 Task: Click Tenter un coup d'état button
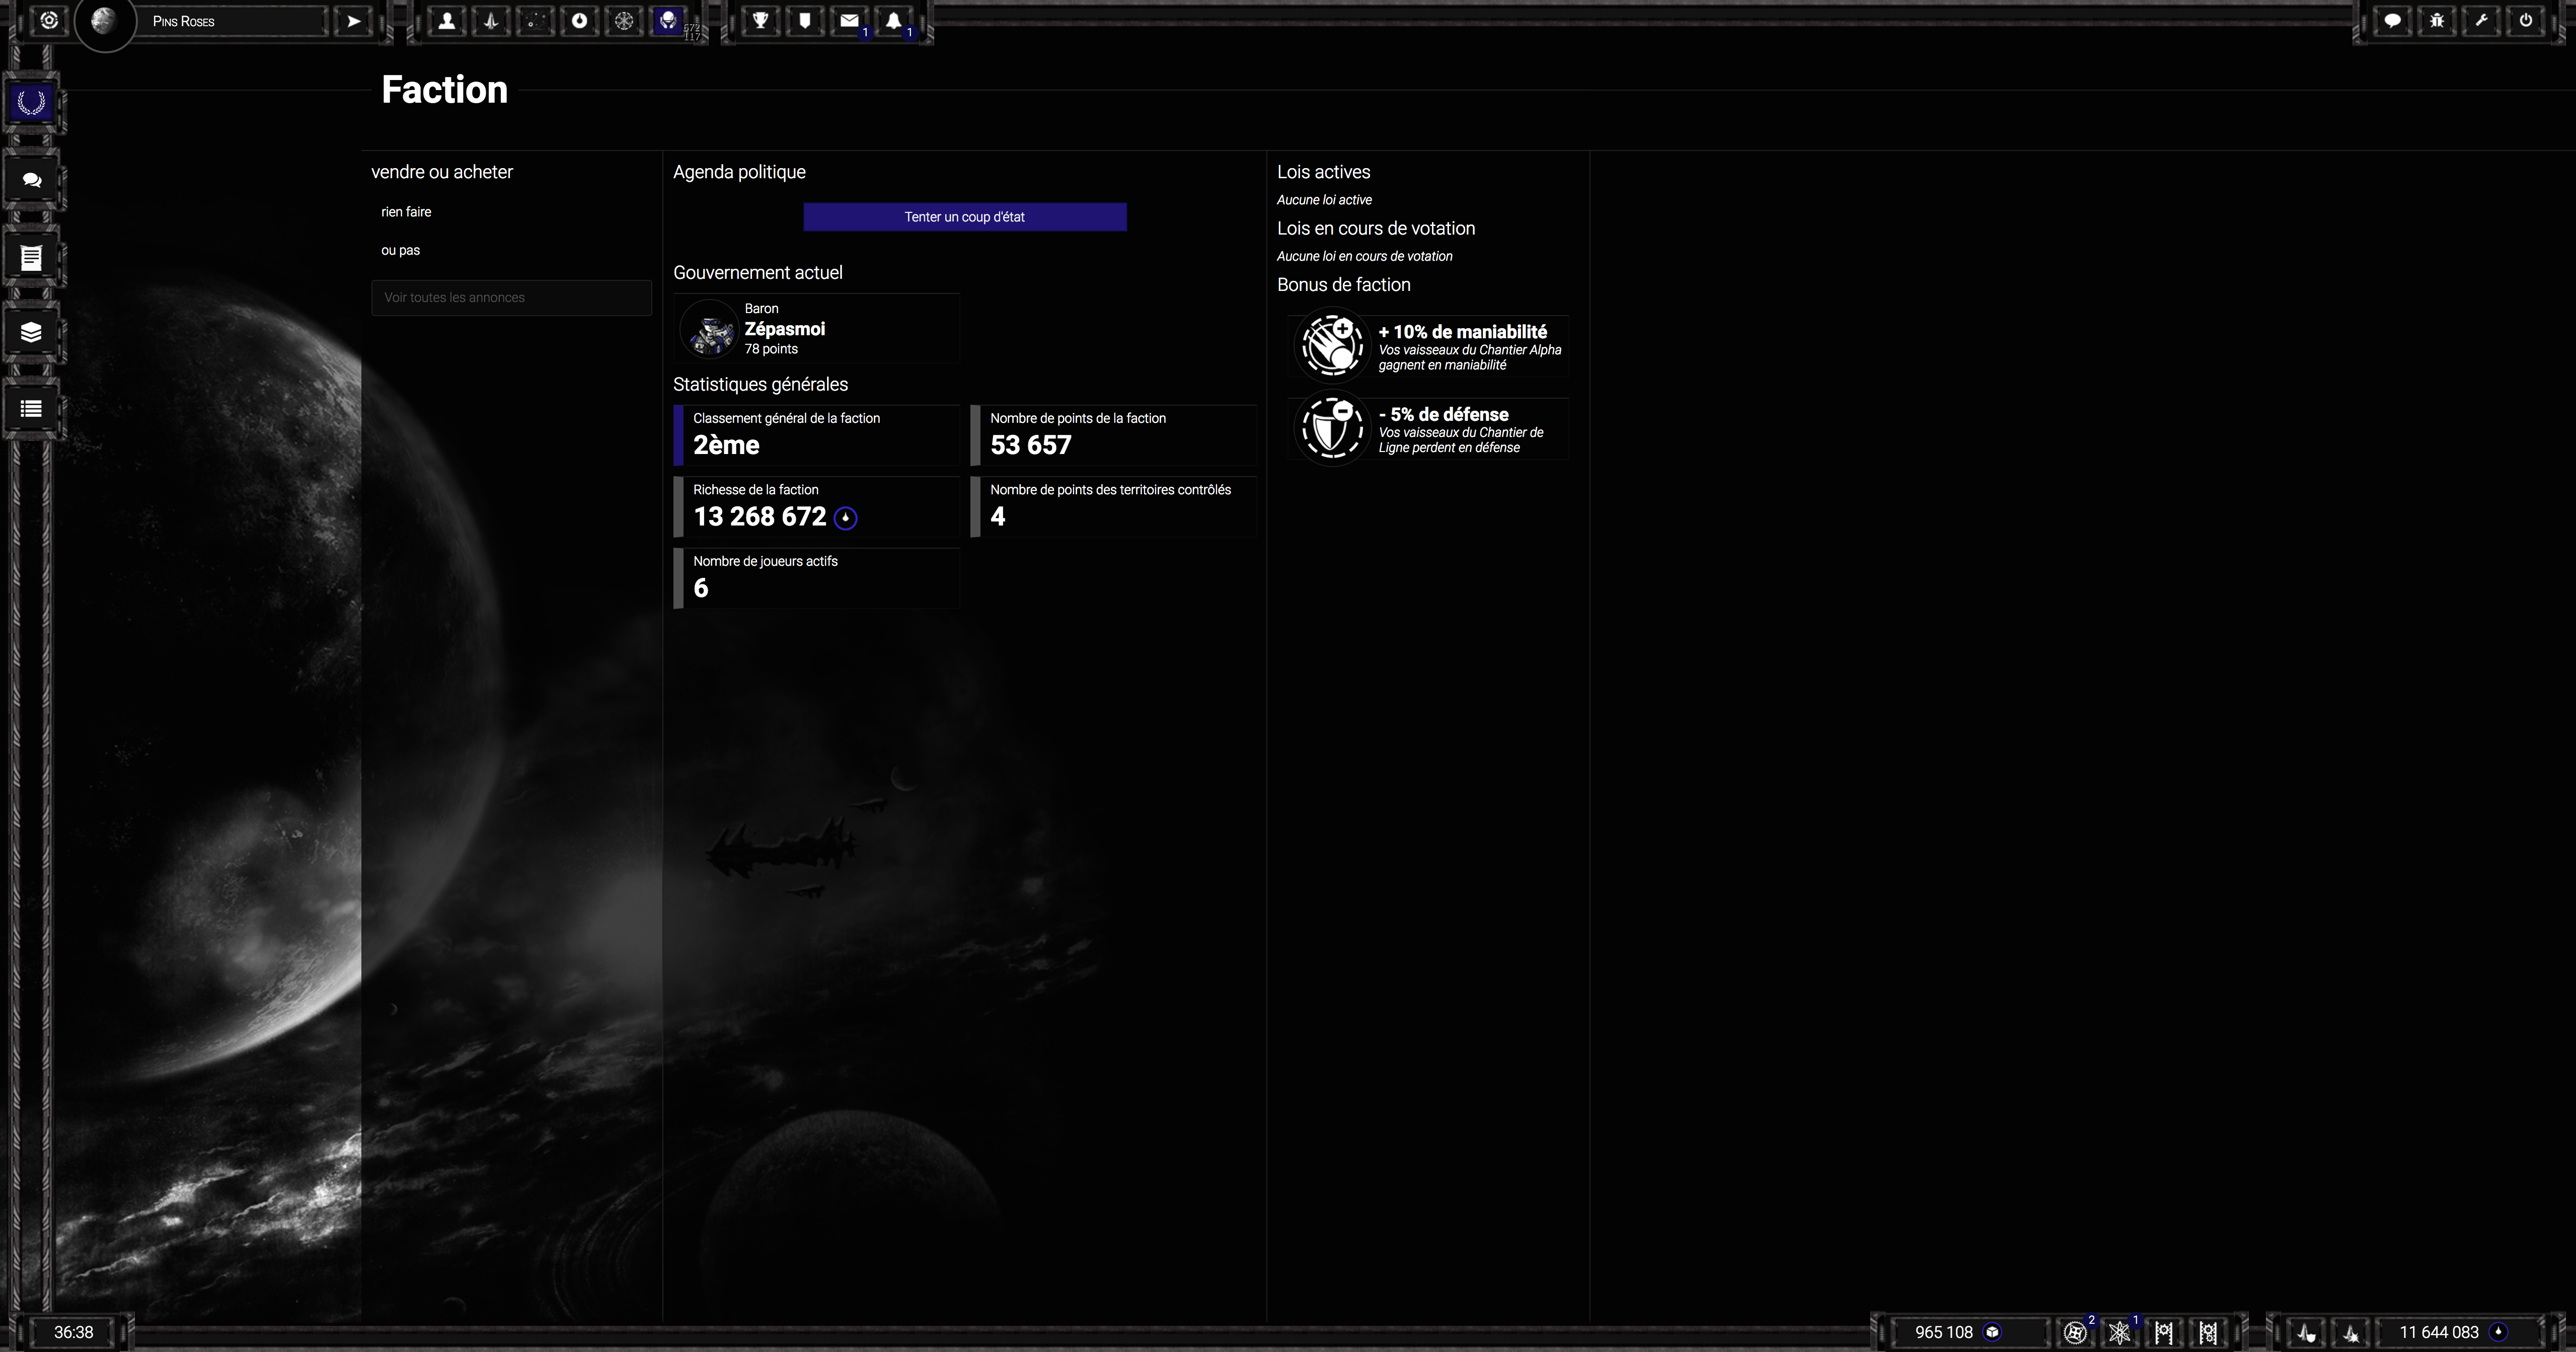coord(964,217)
